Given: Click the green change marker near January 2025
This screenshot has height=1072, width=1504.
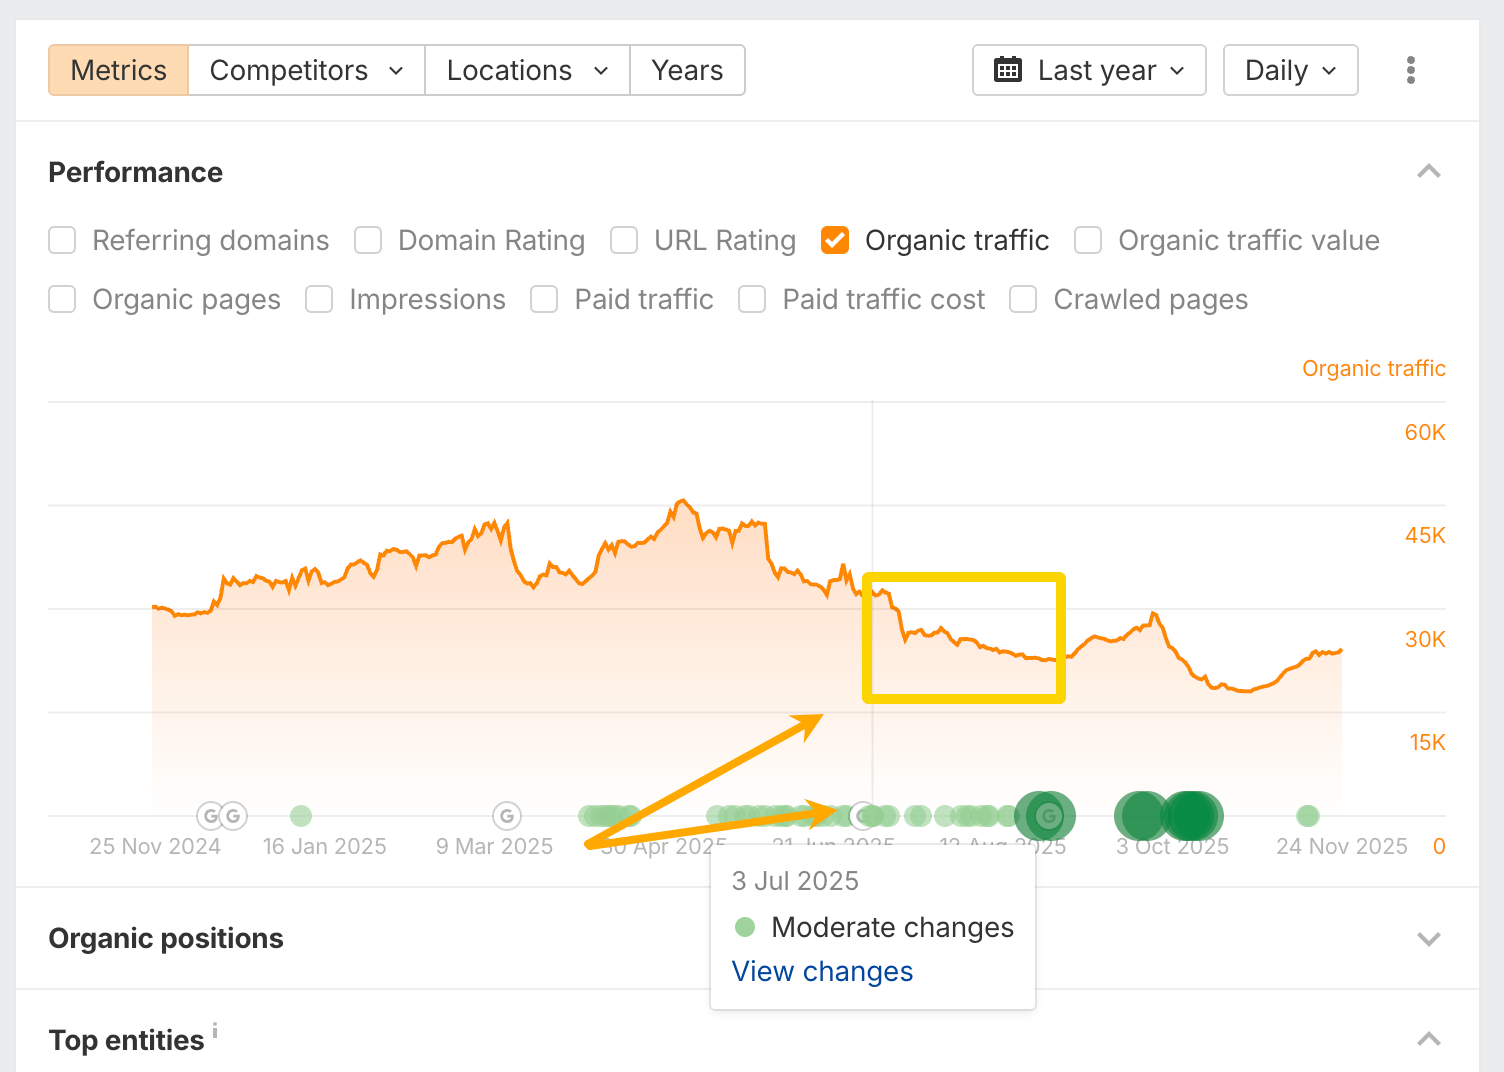Looking at the screenshot, I should 301,816.
